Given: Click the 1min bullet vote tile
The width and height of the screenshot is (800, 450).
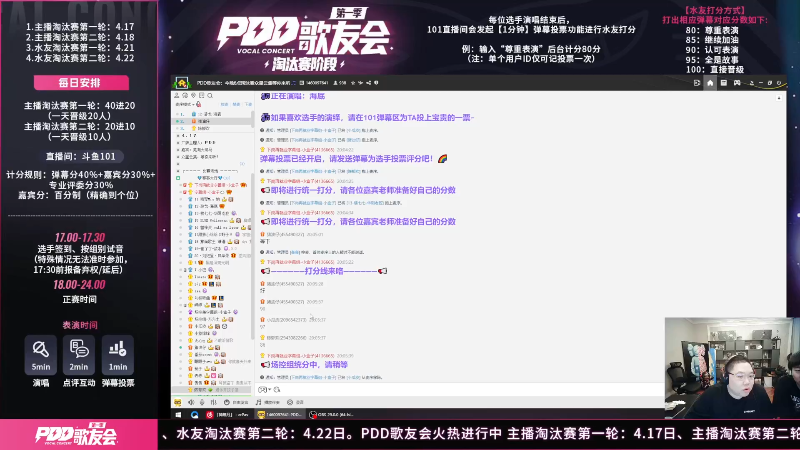Looking at the screenshot, I should [117, 355].
